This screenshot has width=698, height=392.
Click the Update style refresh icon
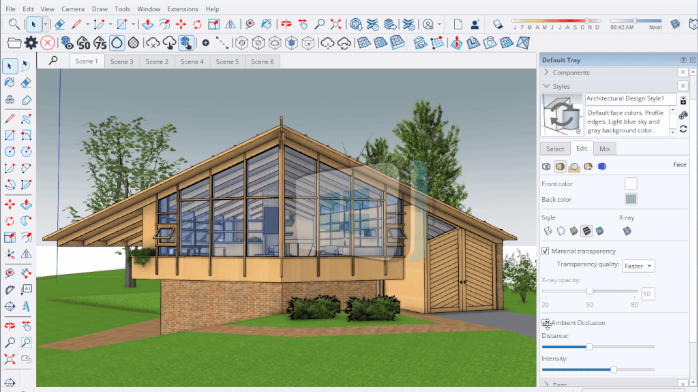(683, 129)
